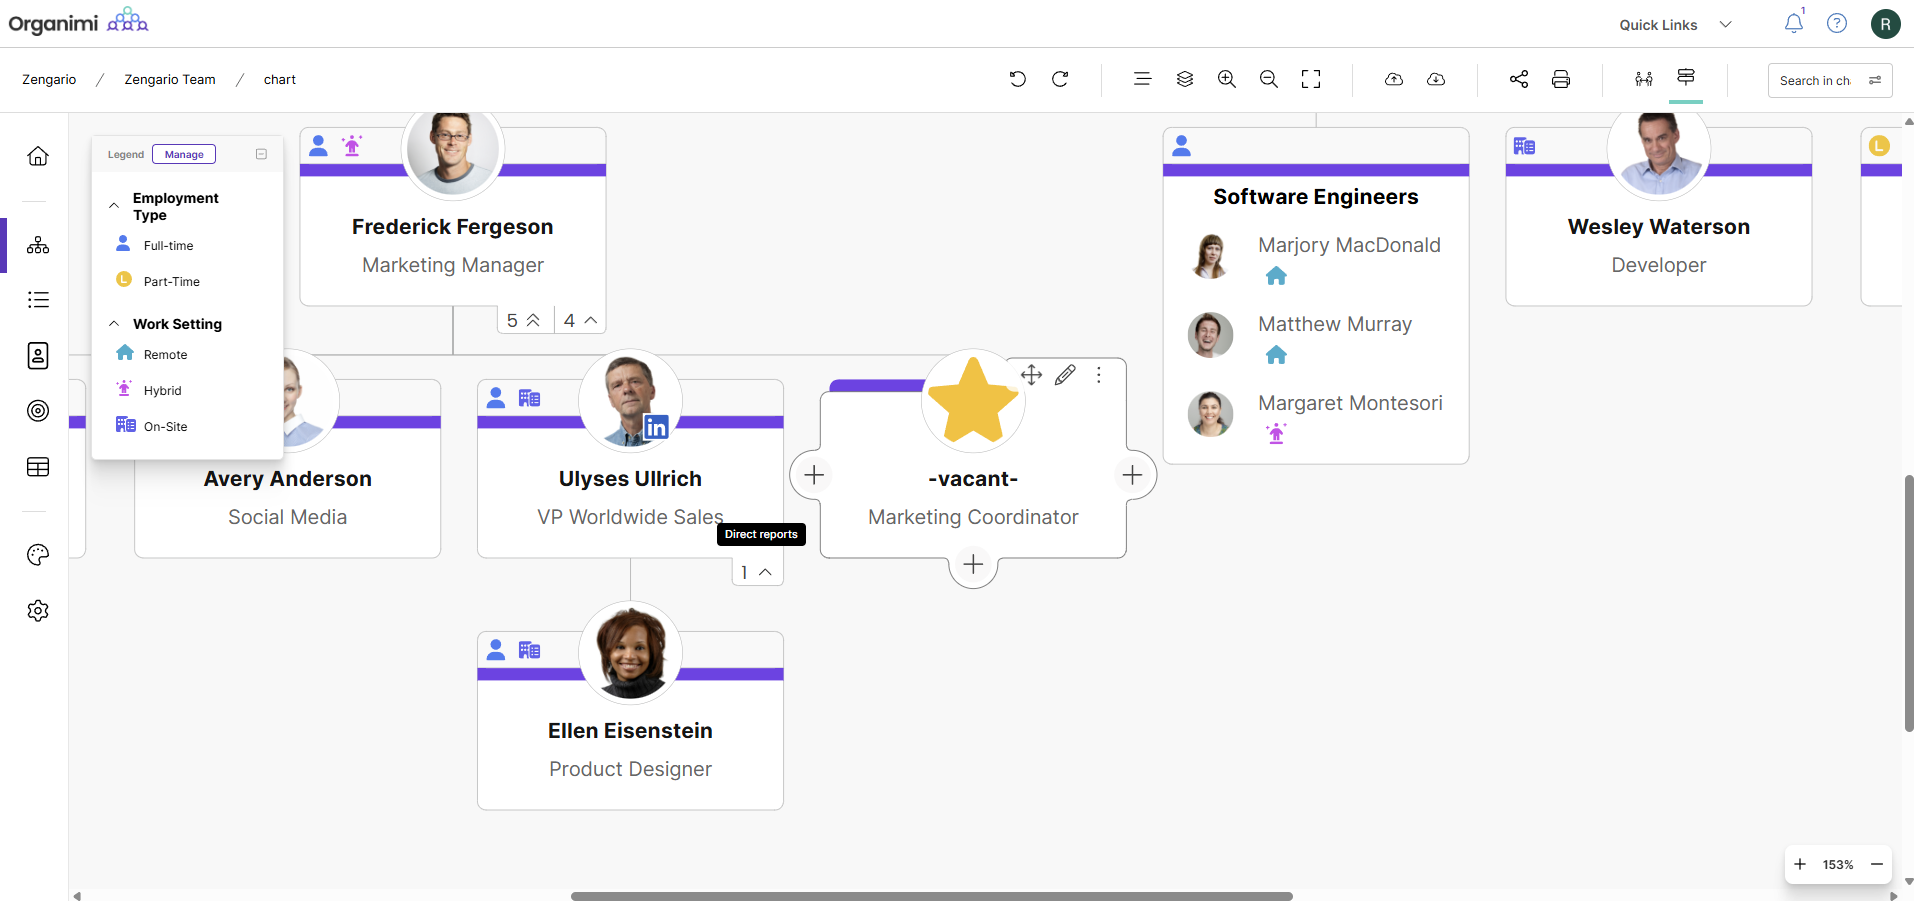Click the Organimi logo
Screen dimensions: 1914x901
(78, 22)
